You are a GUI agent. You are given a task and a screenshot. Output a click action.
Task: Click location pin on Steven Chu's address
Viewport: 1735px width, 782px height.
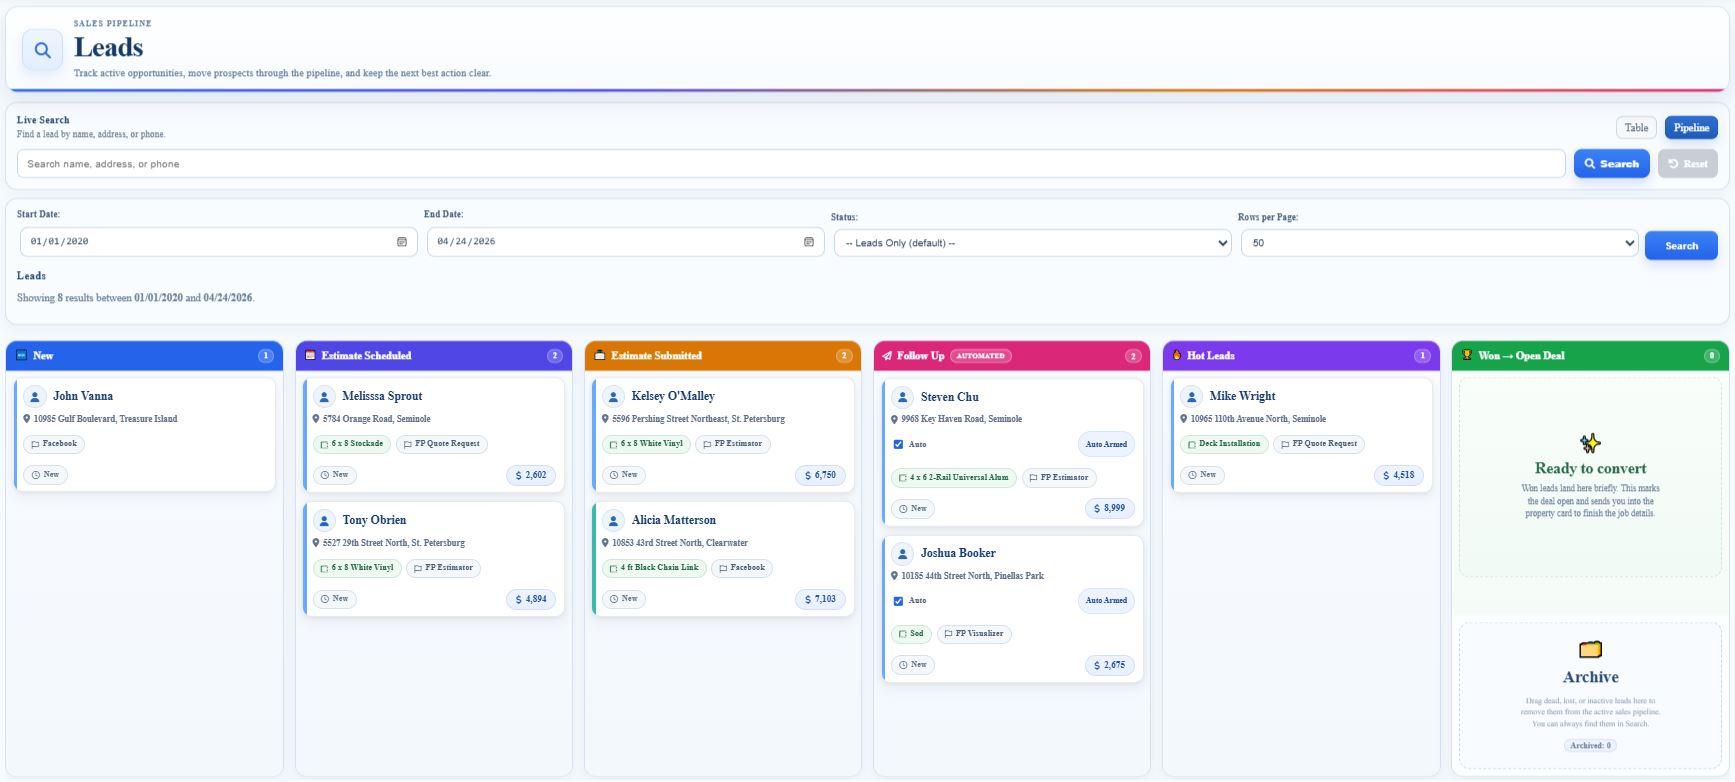(x=894, y=419)
